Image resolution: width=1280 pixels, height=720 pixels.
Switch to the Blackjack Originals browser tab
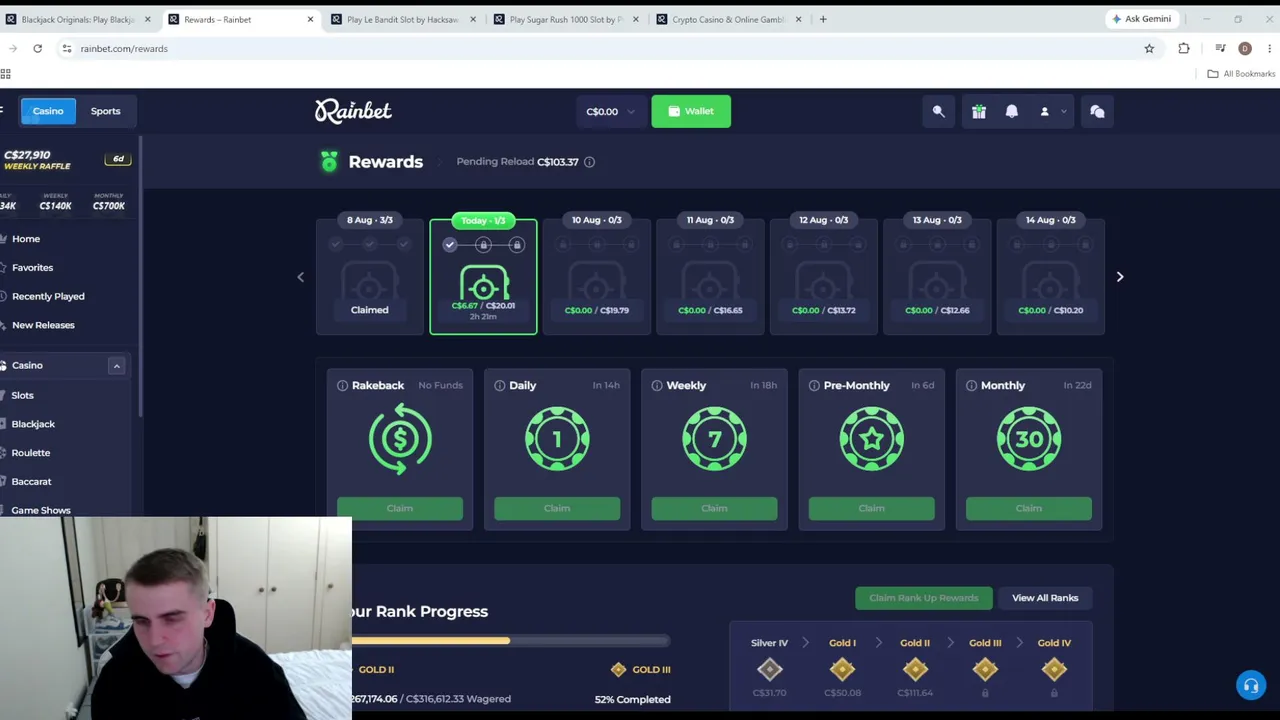coord(78,19)
